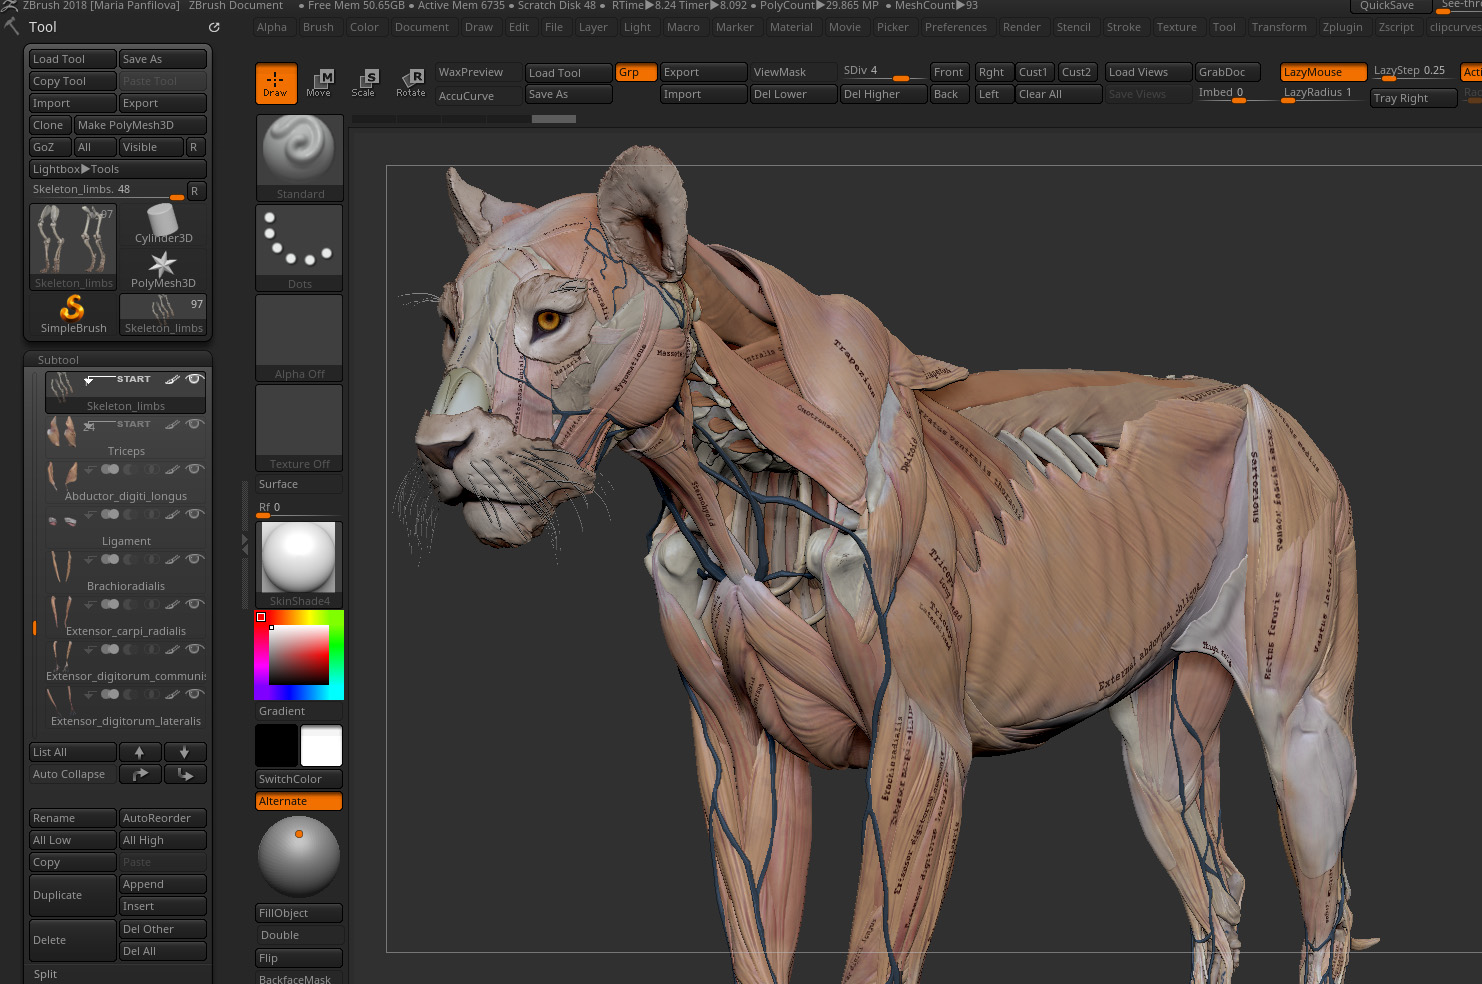1482x984 pixels.
Task: Select the PolyMesh3D star tool
Action: [163, 269]
